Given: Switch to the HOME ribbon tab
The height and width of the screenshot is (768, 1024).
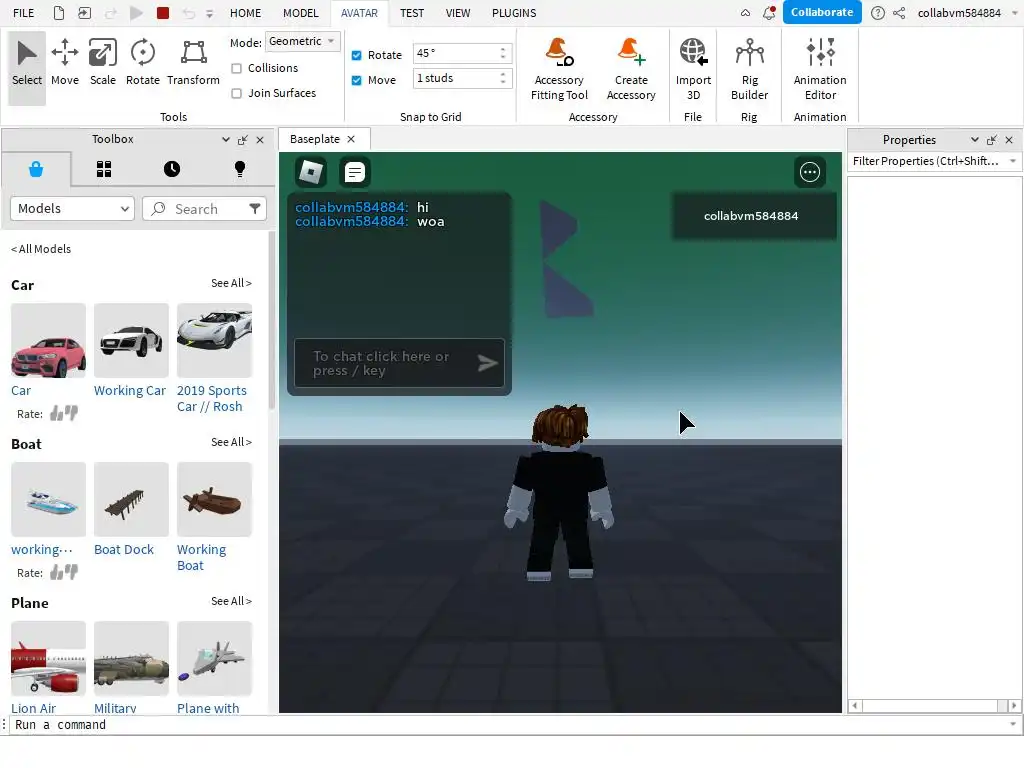Looking at the screenshot, I should tap(246, 12).
